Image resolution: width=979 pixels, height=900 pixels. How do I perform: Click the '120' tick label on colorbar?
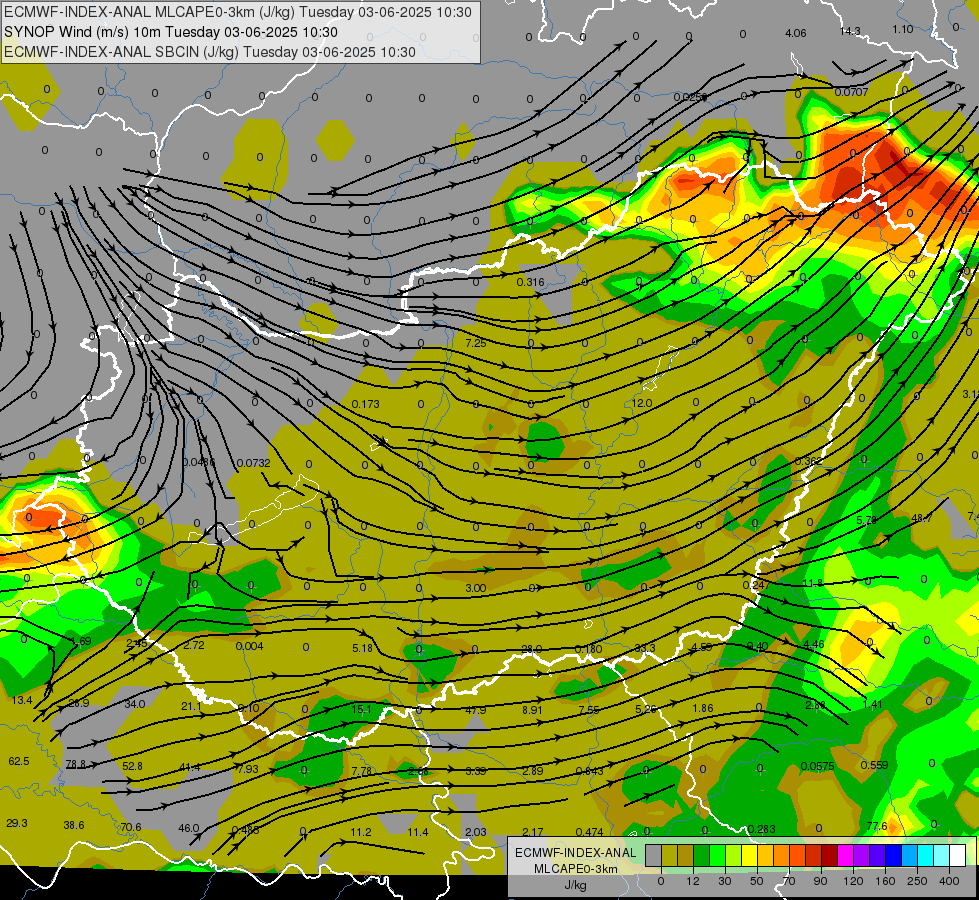pyautogui.click(x=853, y=881)
